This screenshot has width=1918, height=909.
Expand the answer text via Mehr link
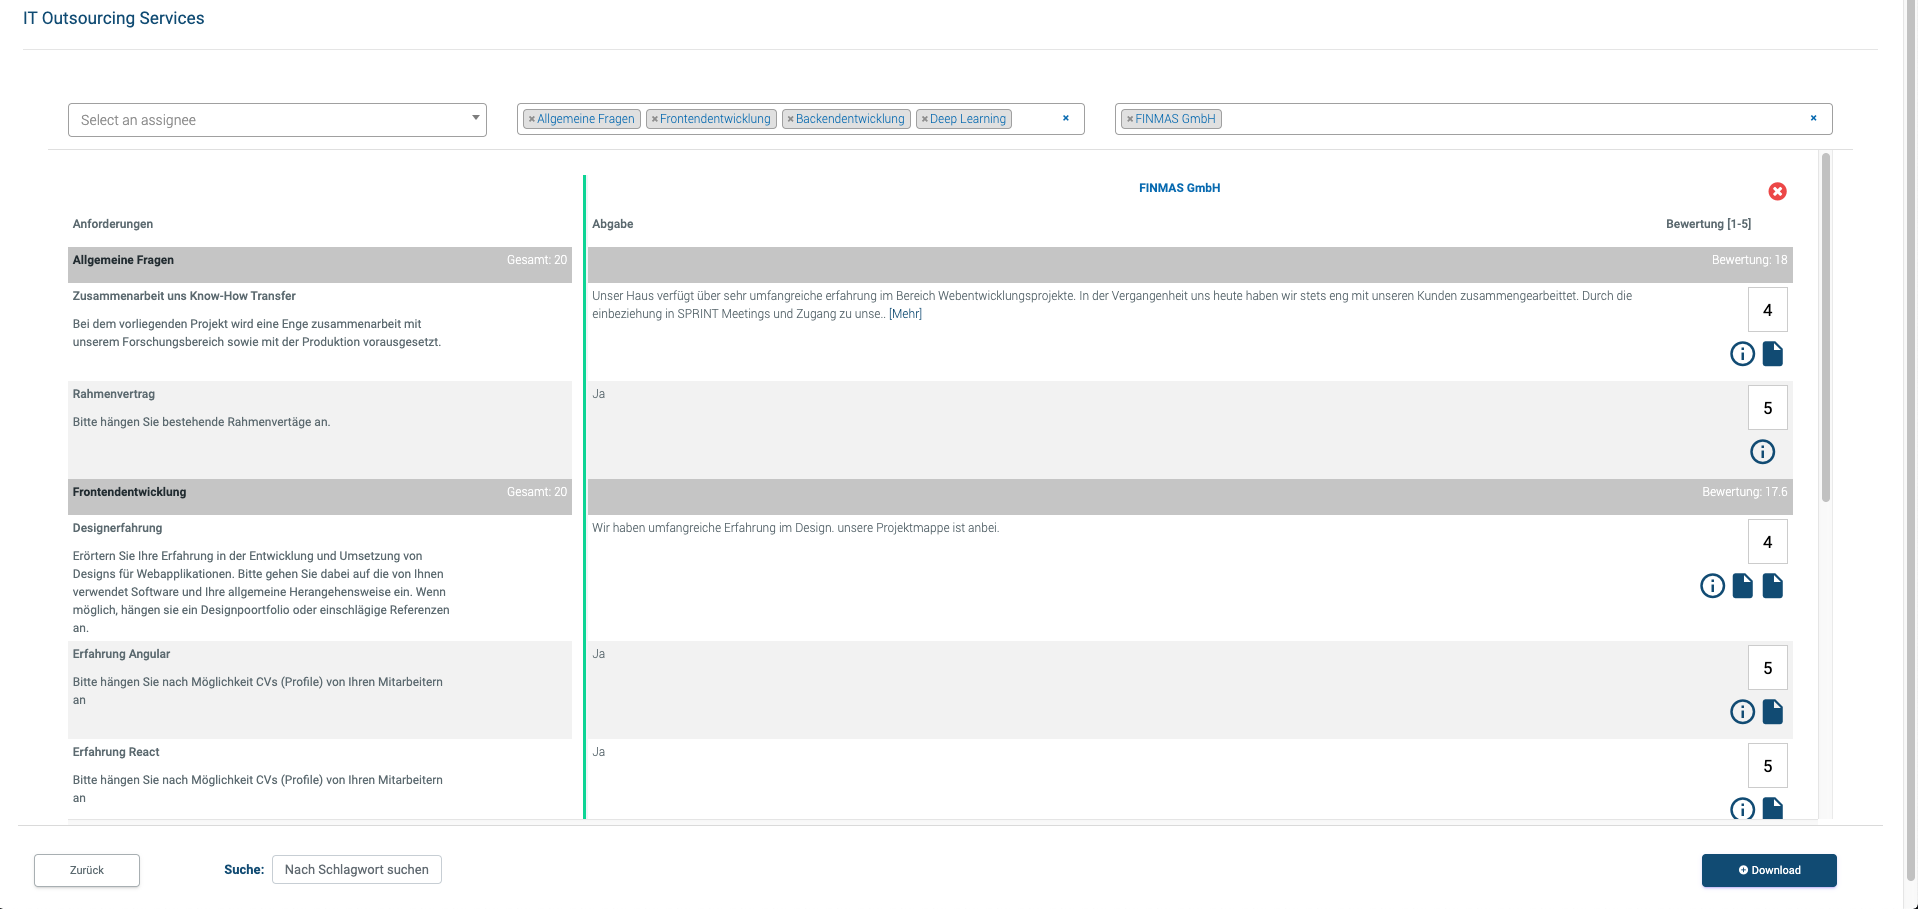(905, 314)
